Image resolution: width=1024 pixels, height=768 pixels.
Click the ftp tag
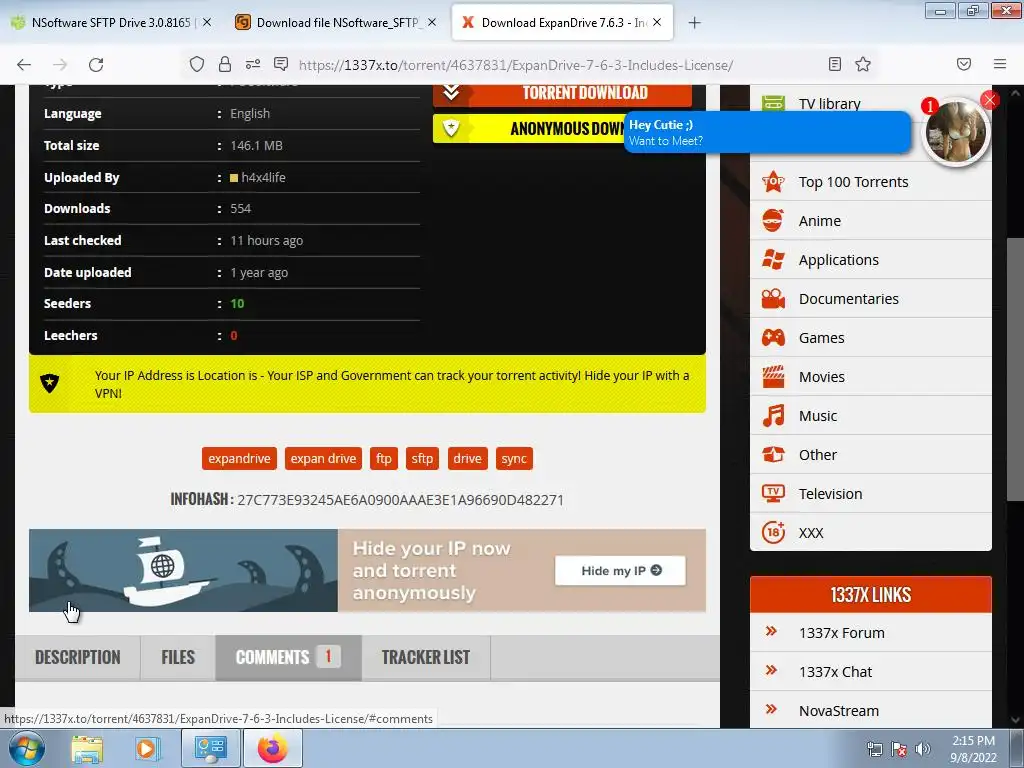(383, 458)
